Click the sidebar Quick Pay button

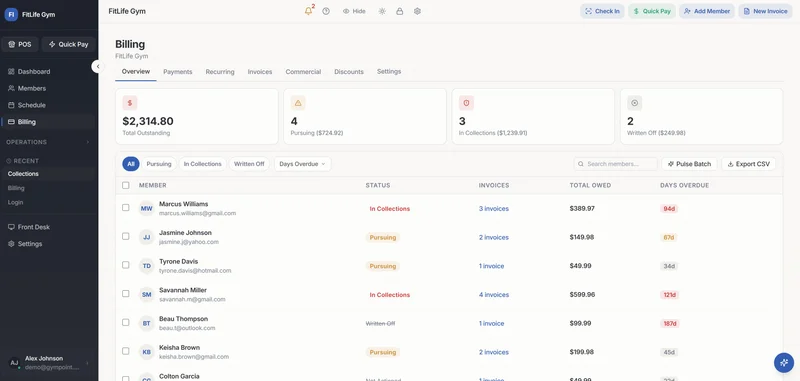(x=69, y=44)
